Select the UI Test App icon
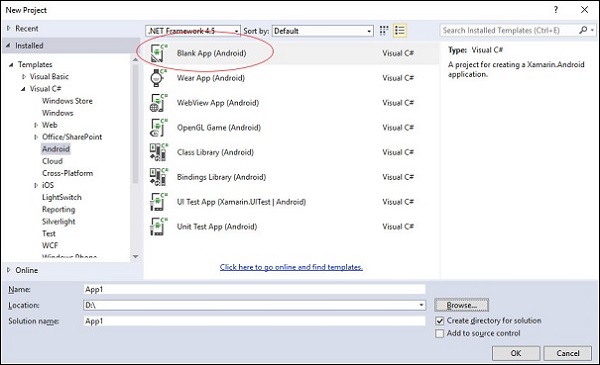 158,202
